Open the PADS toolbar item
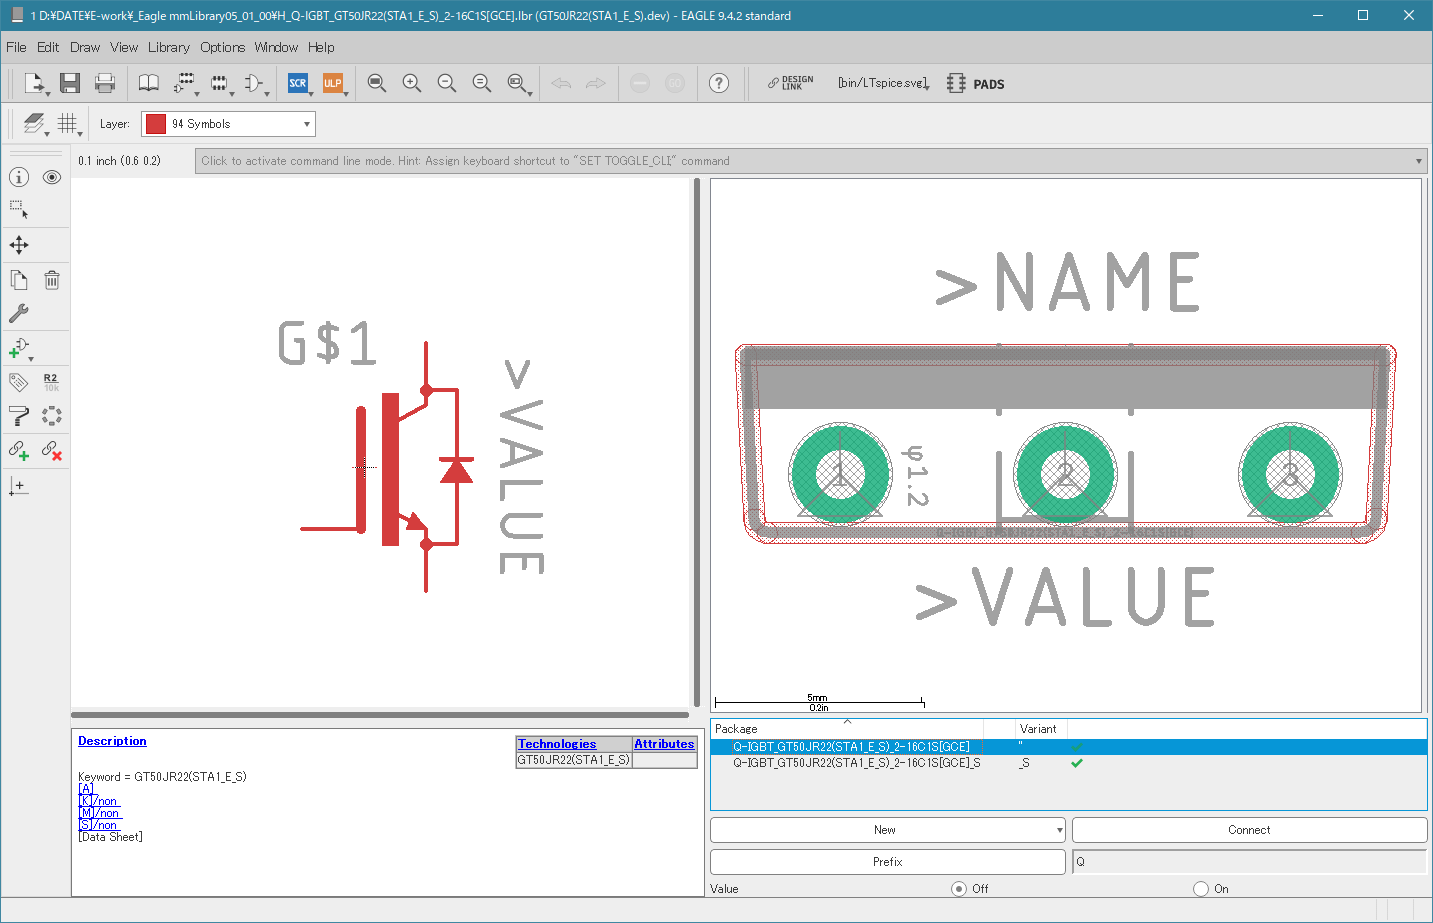The image size is (1433, 923). 975,84
